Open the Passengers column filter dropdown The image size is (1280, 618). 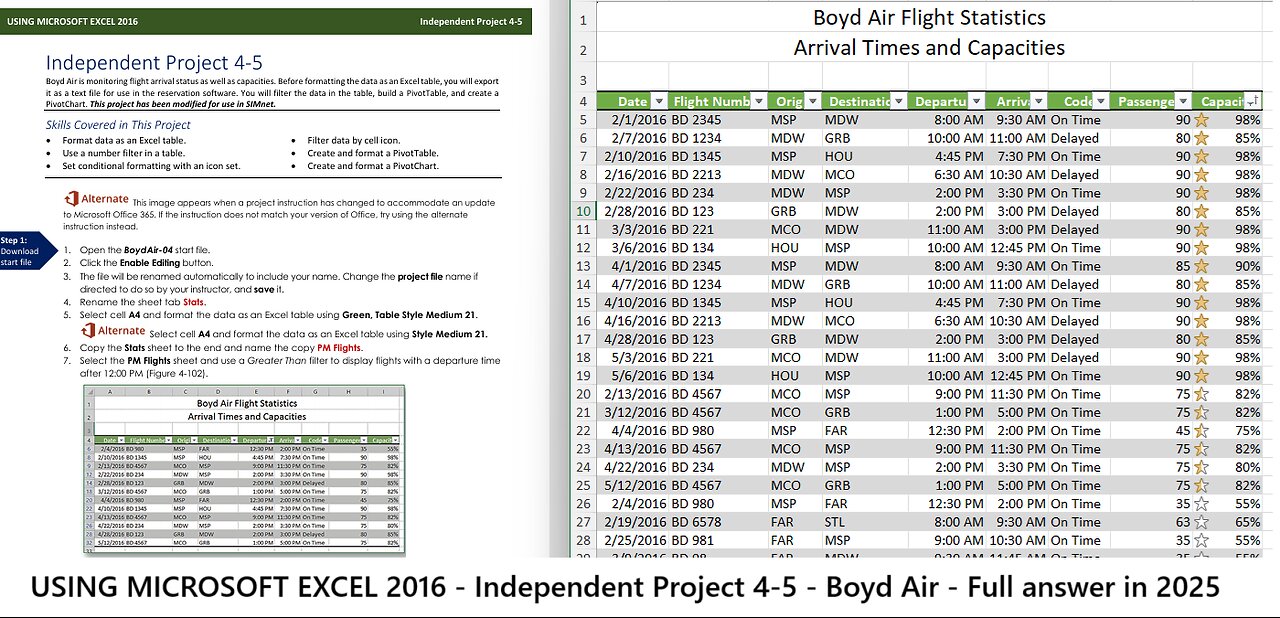pos(1183,101)
